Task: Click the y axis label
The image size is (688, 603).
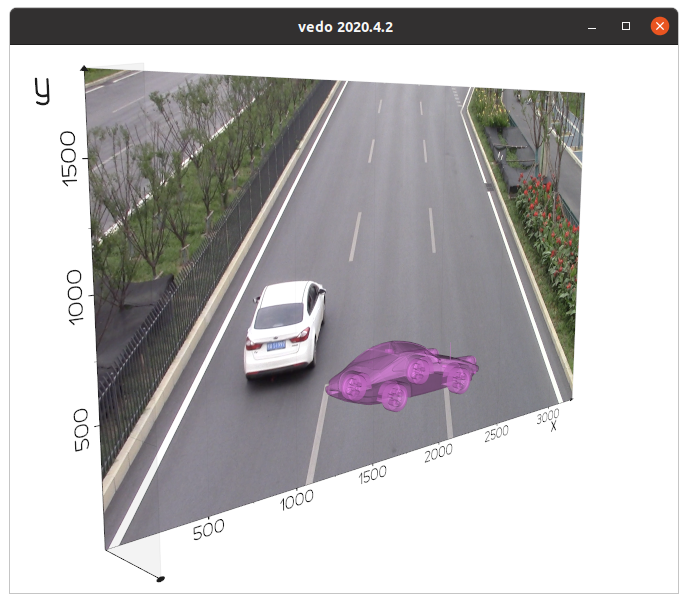Action: click(x=43, y=91)
